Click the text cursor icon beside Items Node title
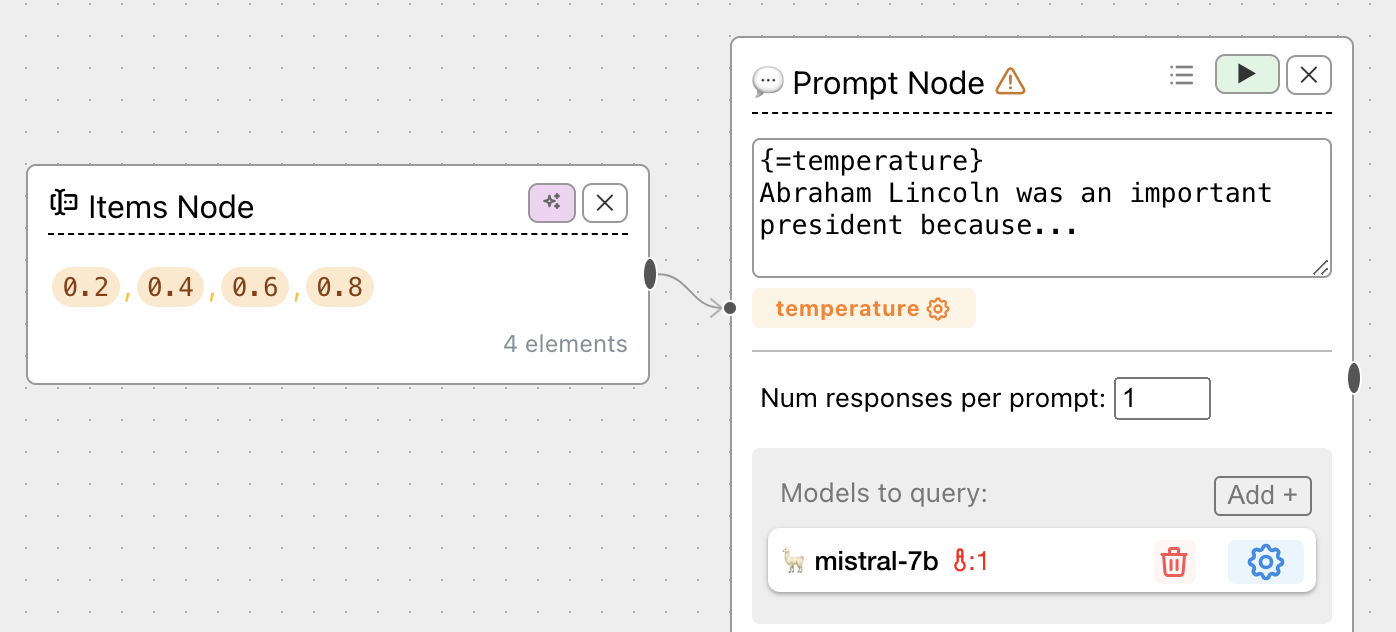 pos(64,204)
